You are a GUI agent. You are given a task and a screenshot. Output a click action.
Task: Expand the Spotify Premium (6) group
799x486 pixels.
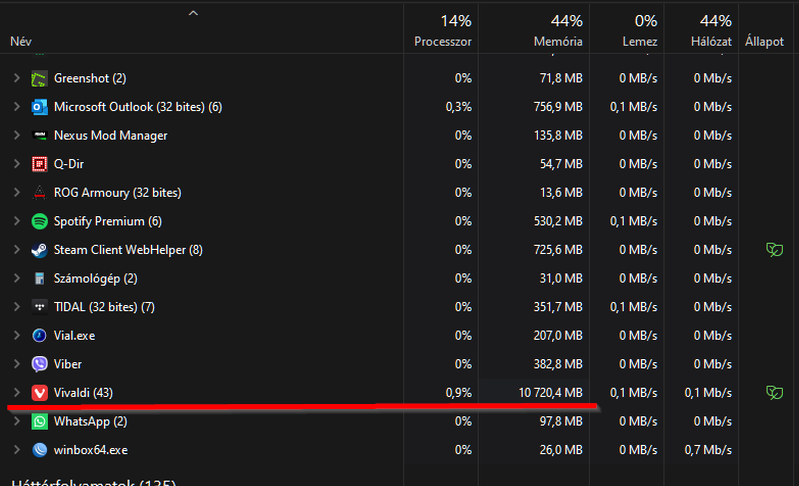tap(17, 221)
